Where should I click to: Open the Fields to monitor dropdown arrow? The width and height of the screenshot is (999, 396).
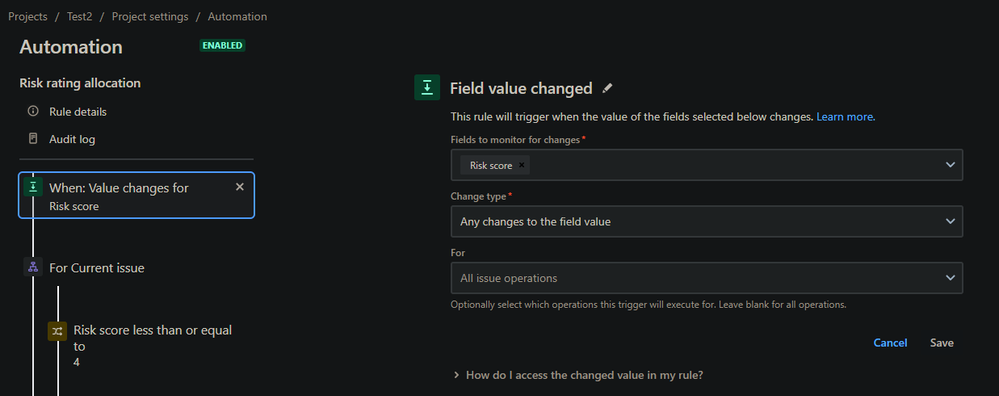[950, 165]
